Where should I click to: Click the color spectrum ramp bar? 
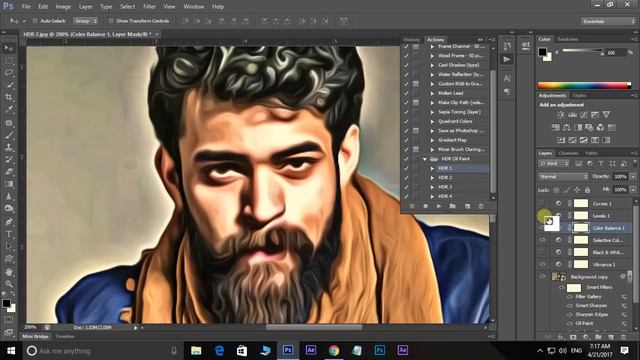(584, 85)
